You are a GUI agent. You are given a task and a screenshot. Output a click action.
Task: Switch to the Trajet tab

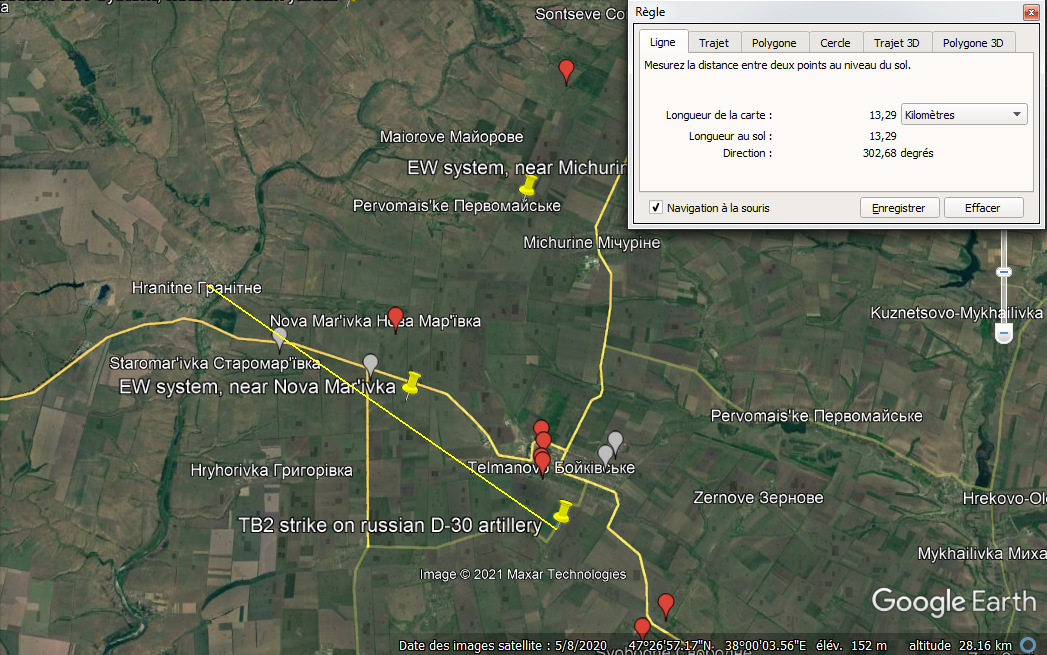click(714, 43)
